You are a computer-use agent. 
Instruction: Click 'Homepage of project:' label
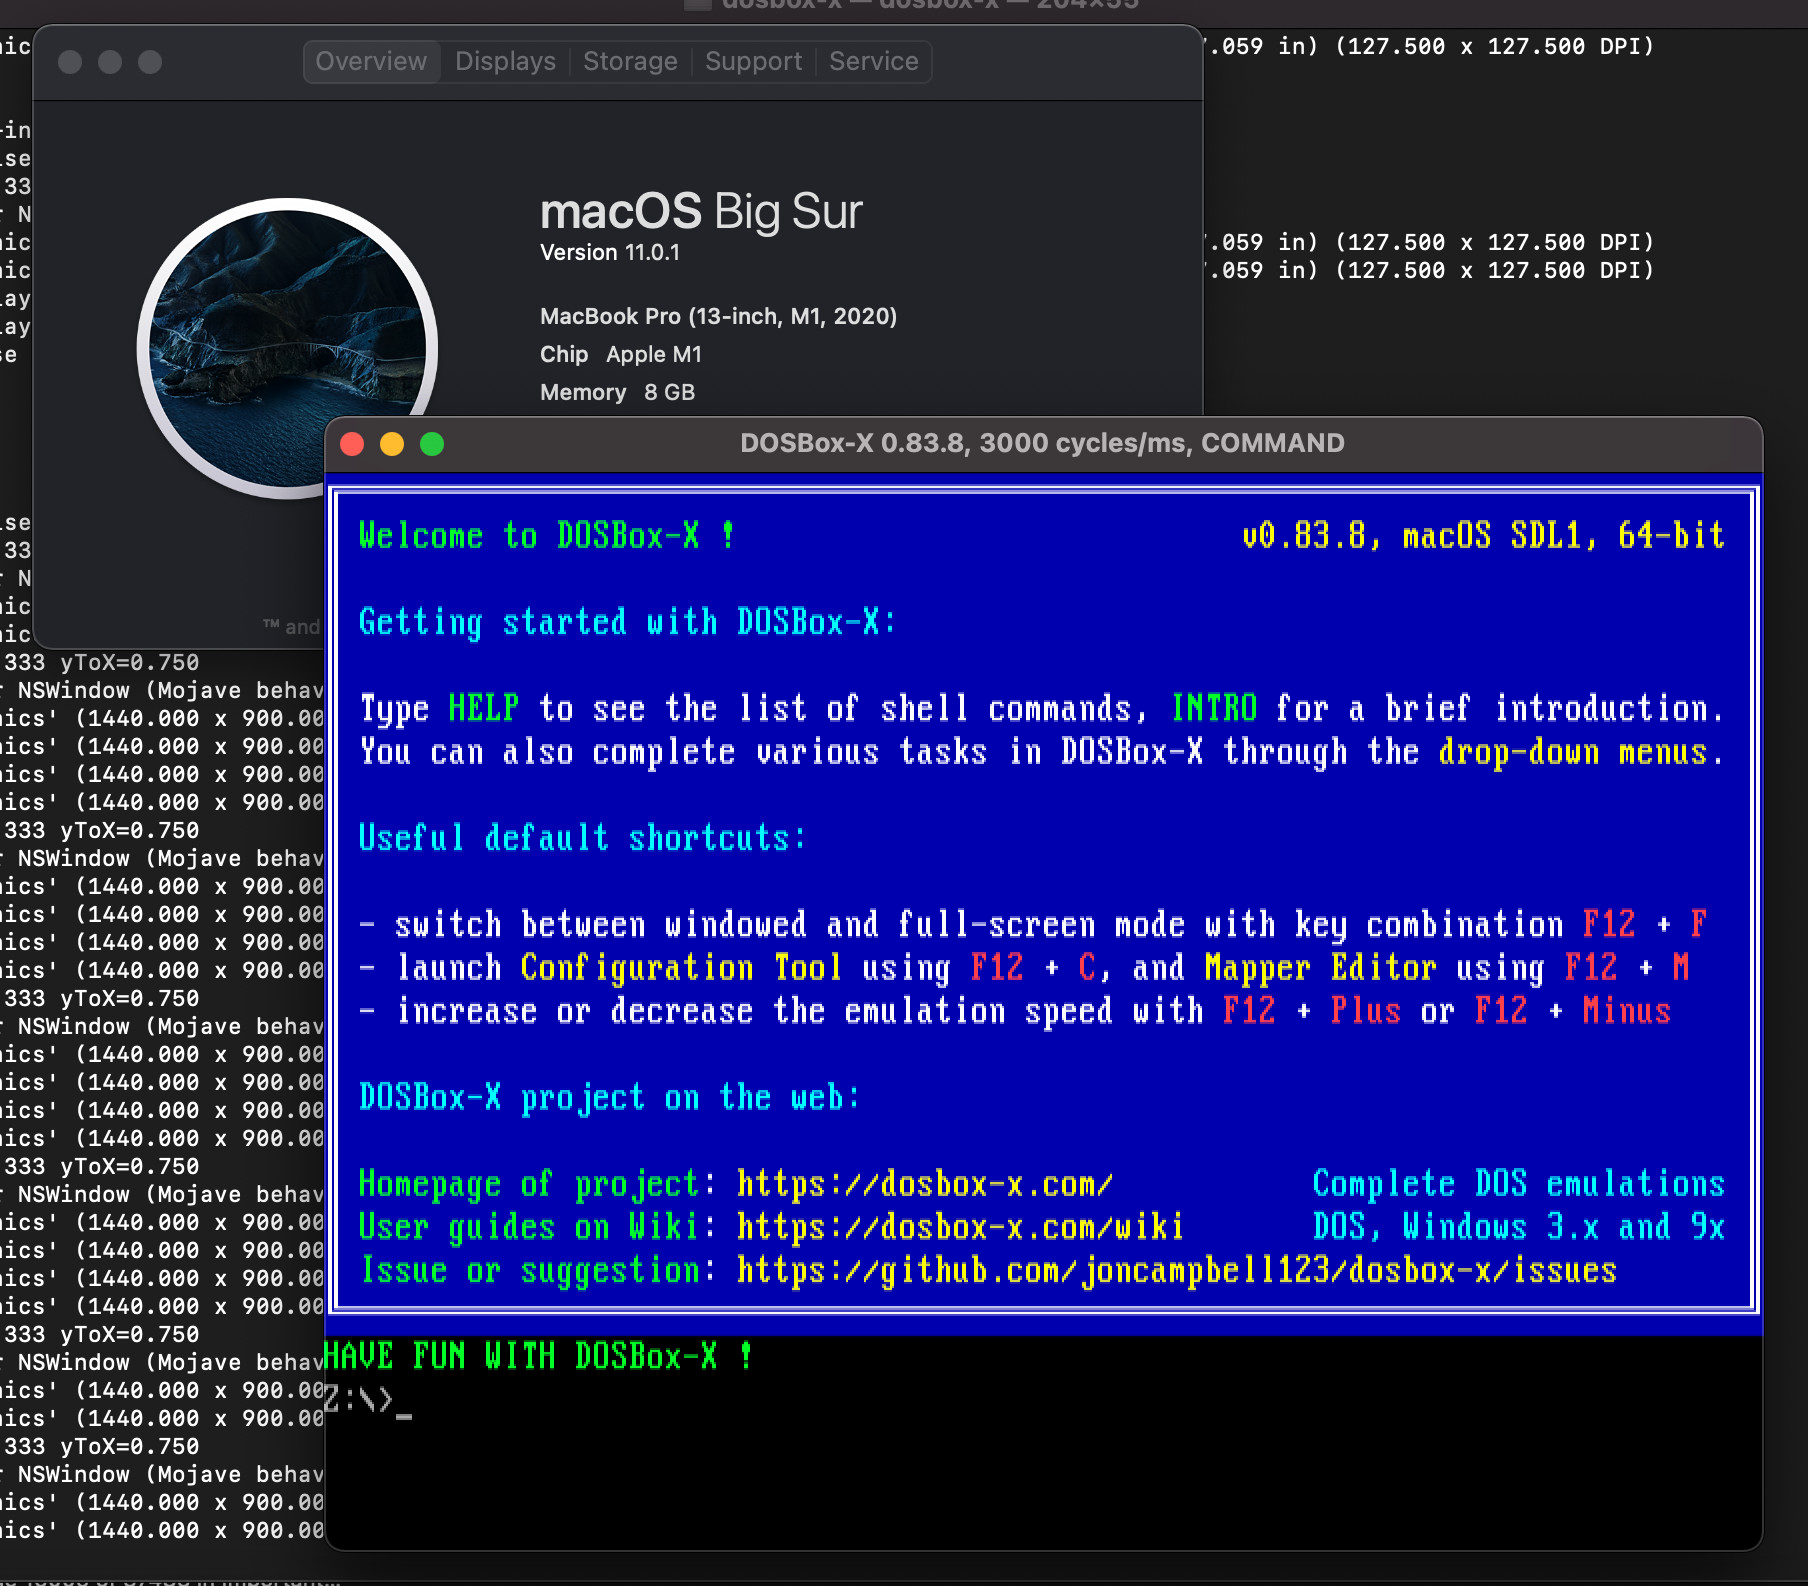tap(538, 1184)
